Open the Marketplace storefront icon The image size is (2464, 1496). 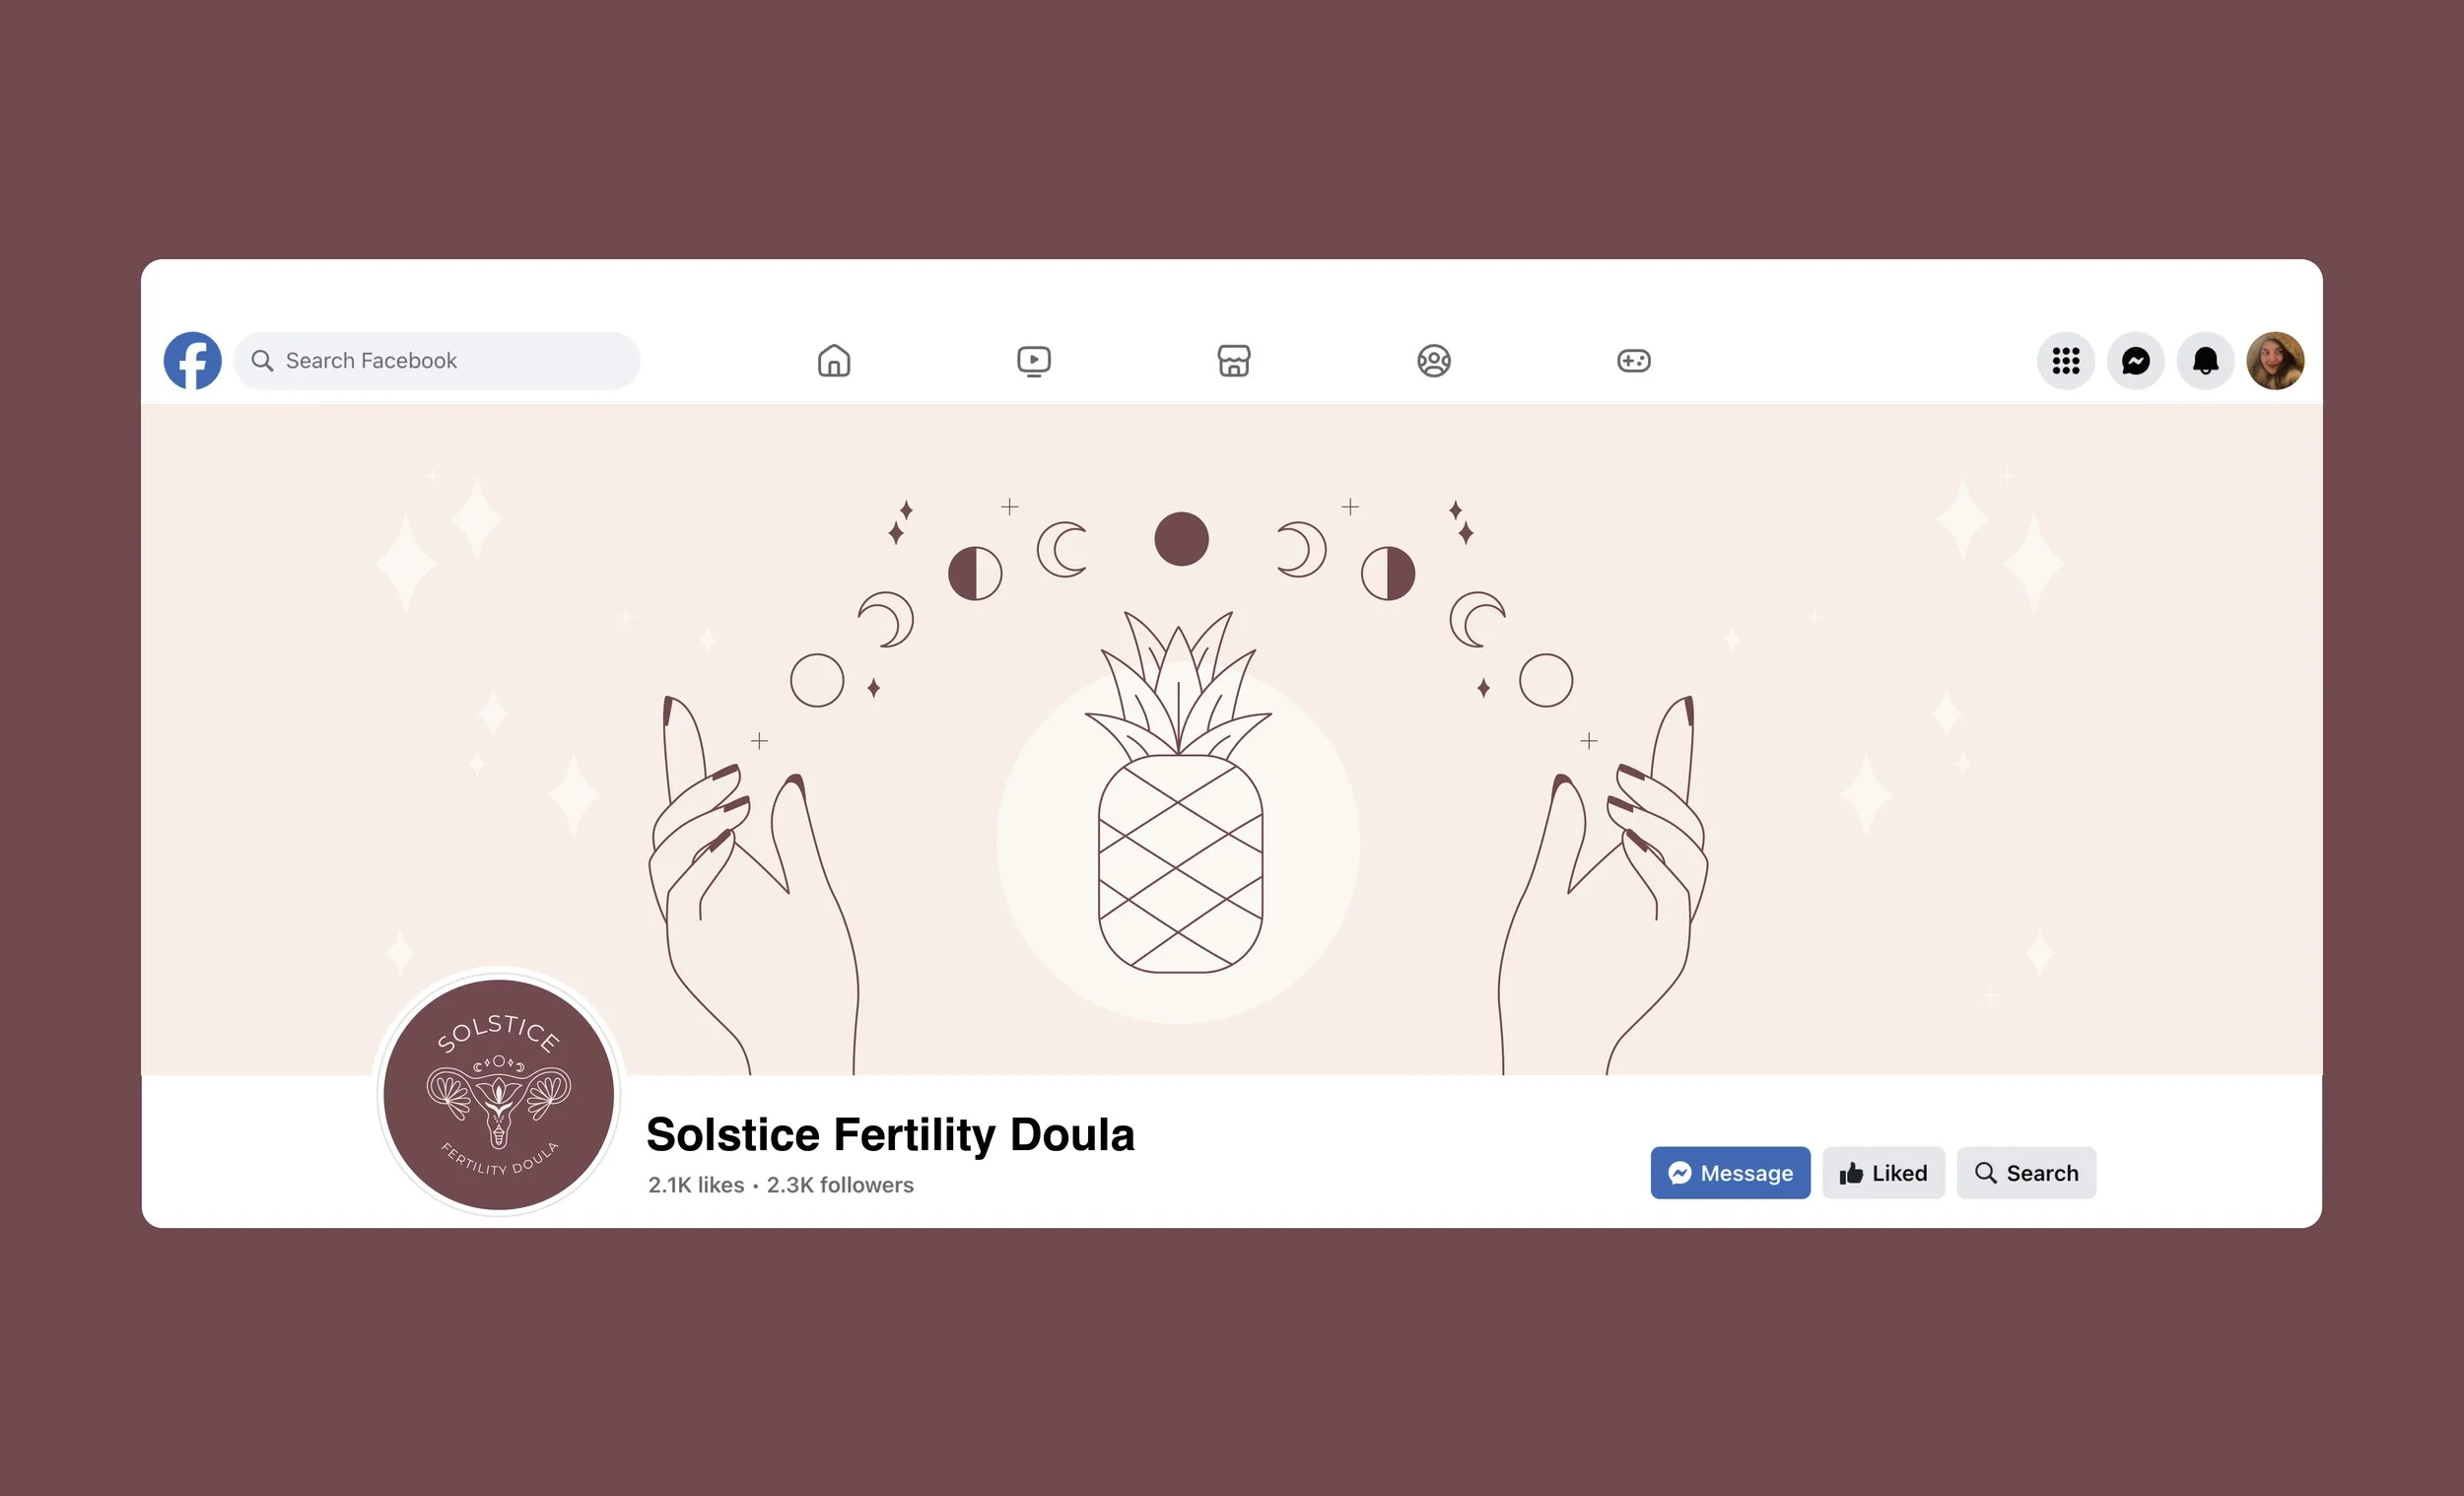point(1234,361)
